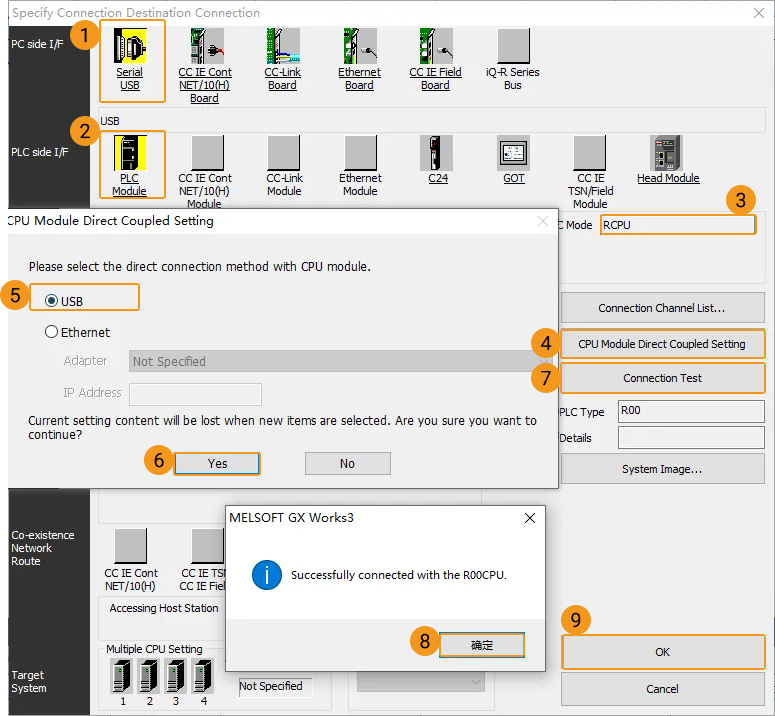Image resolution: width=775 pixels, height=716 pixels.
Task: Confirm with the Yes button
Action: click(217, 463)
